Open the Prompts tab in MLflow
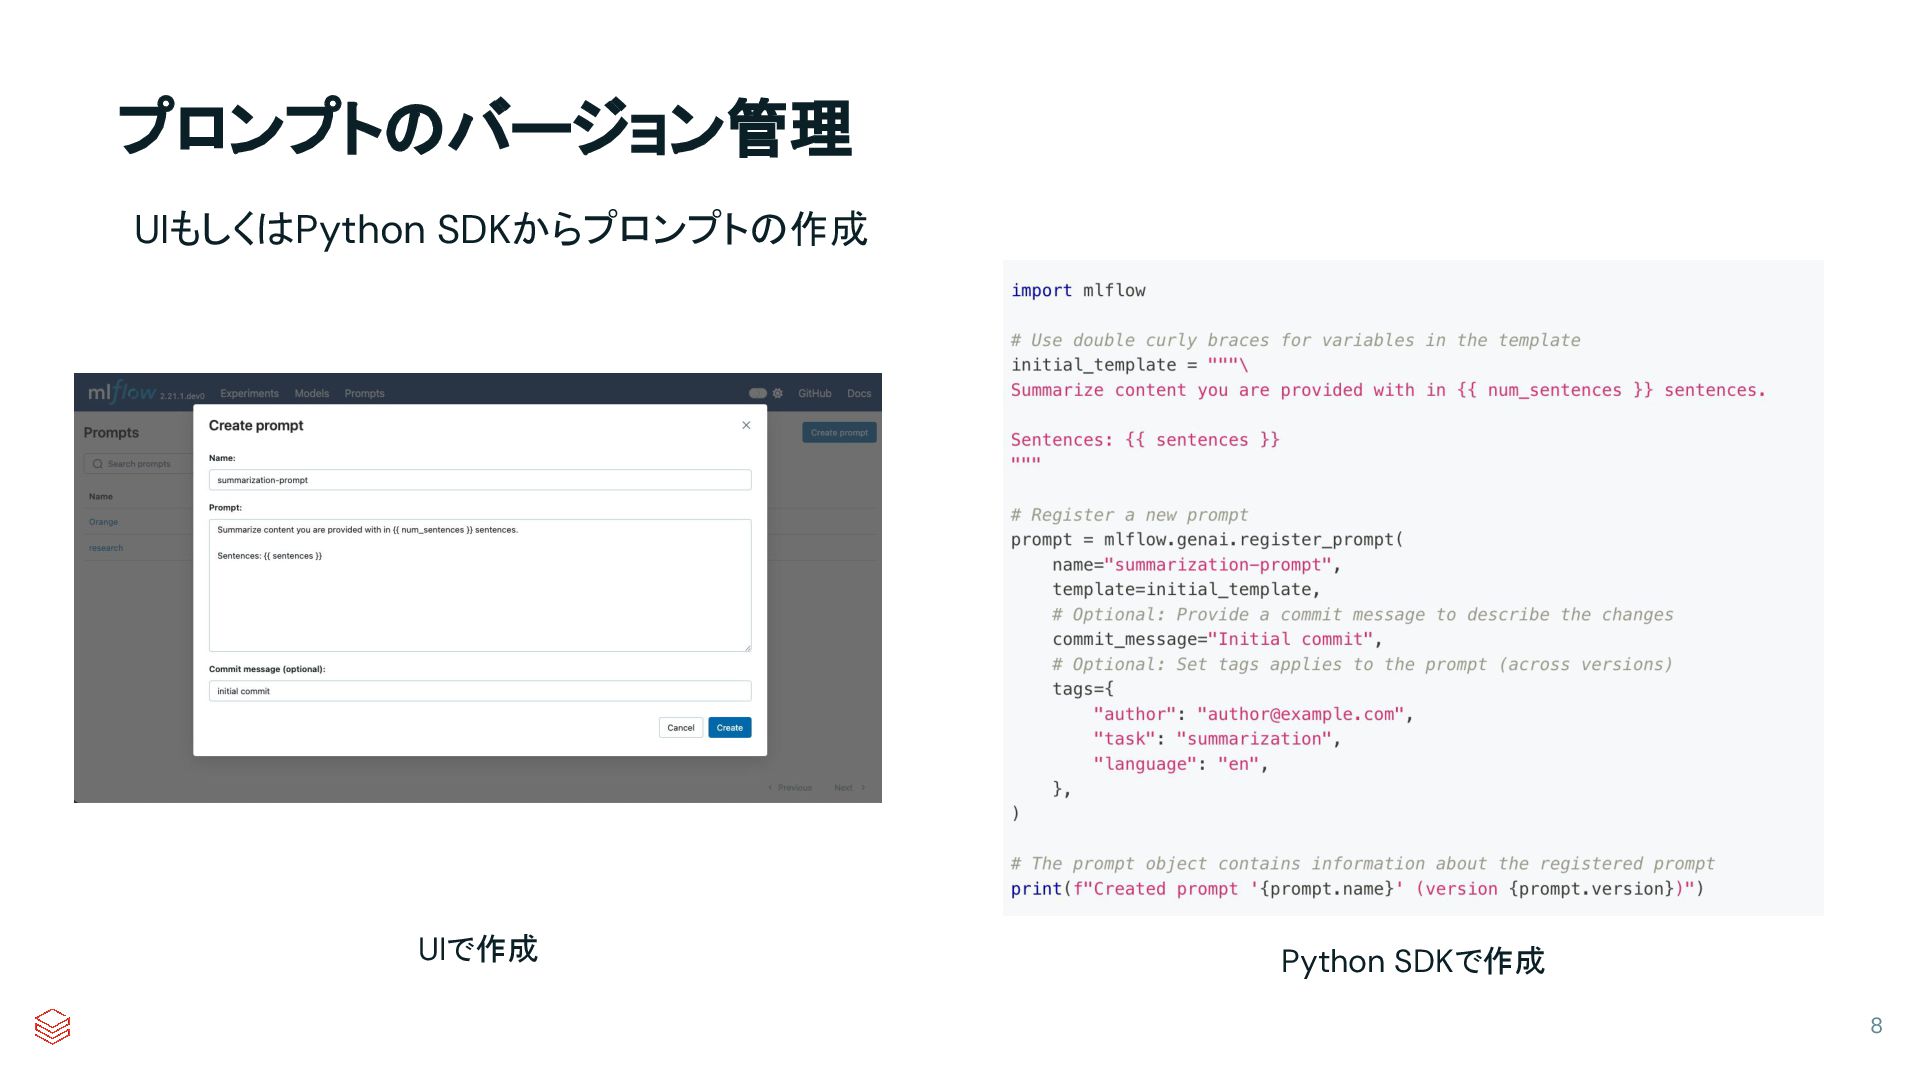 click(x=364, y=394)
